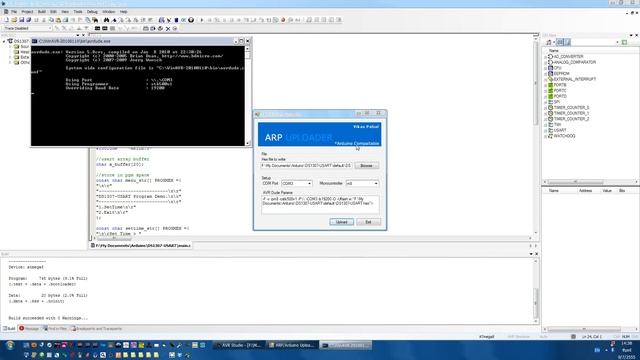Screen dimensions: 640x360
Task: Switch to Message output tab
Action: coord(29,329)
